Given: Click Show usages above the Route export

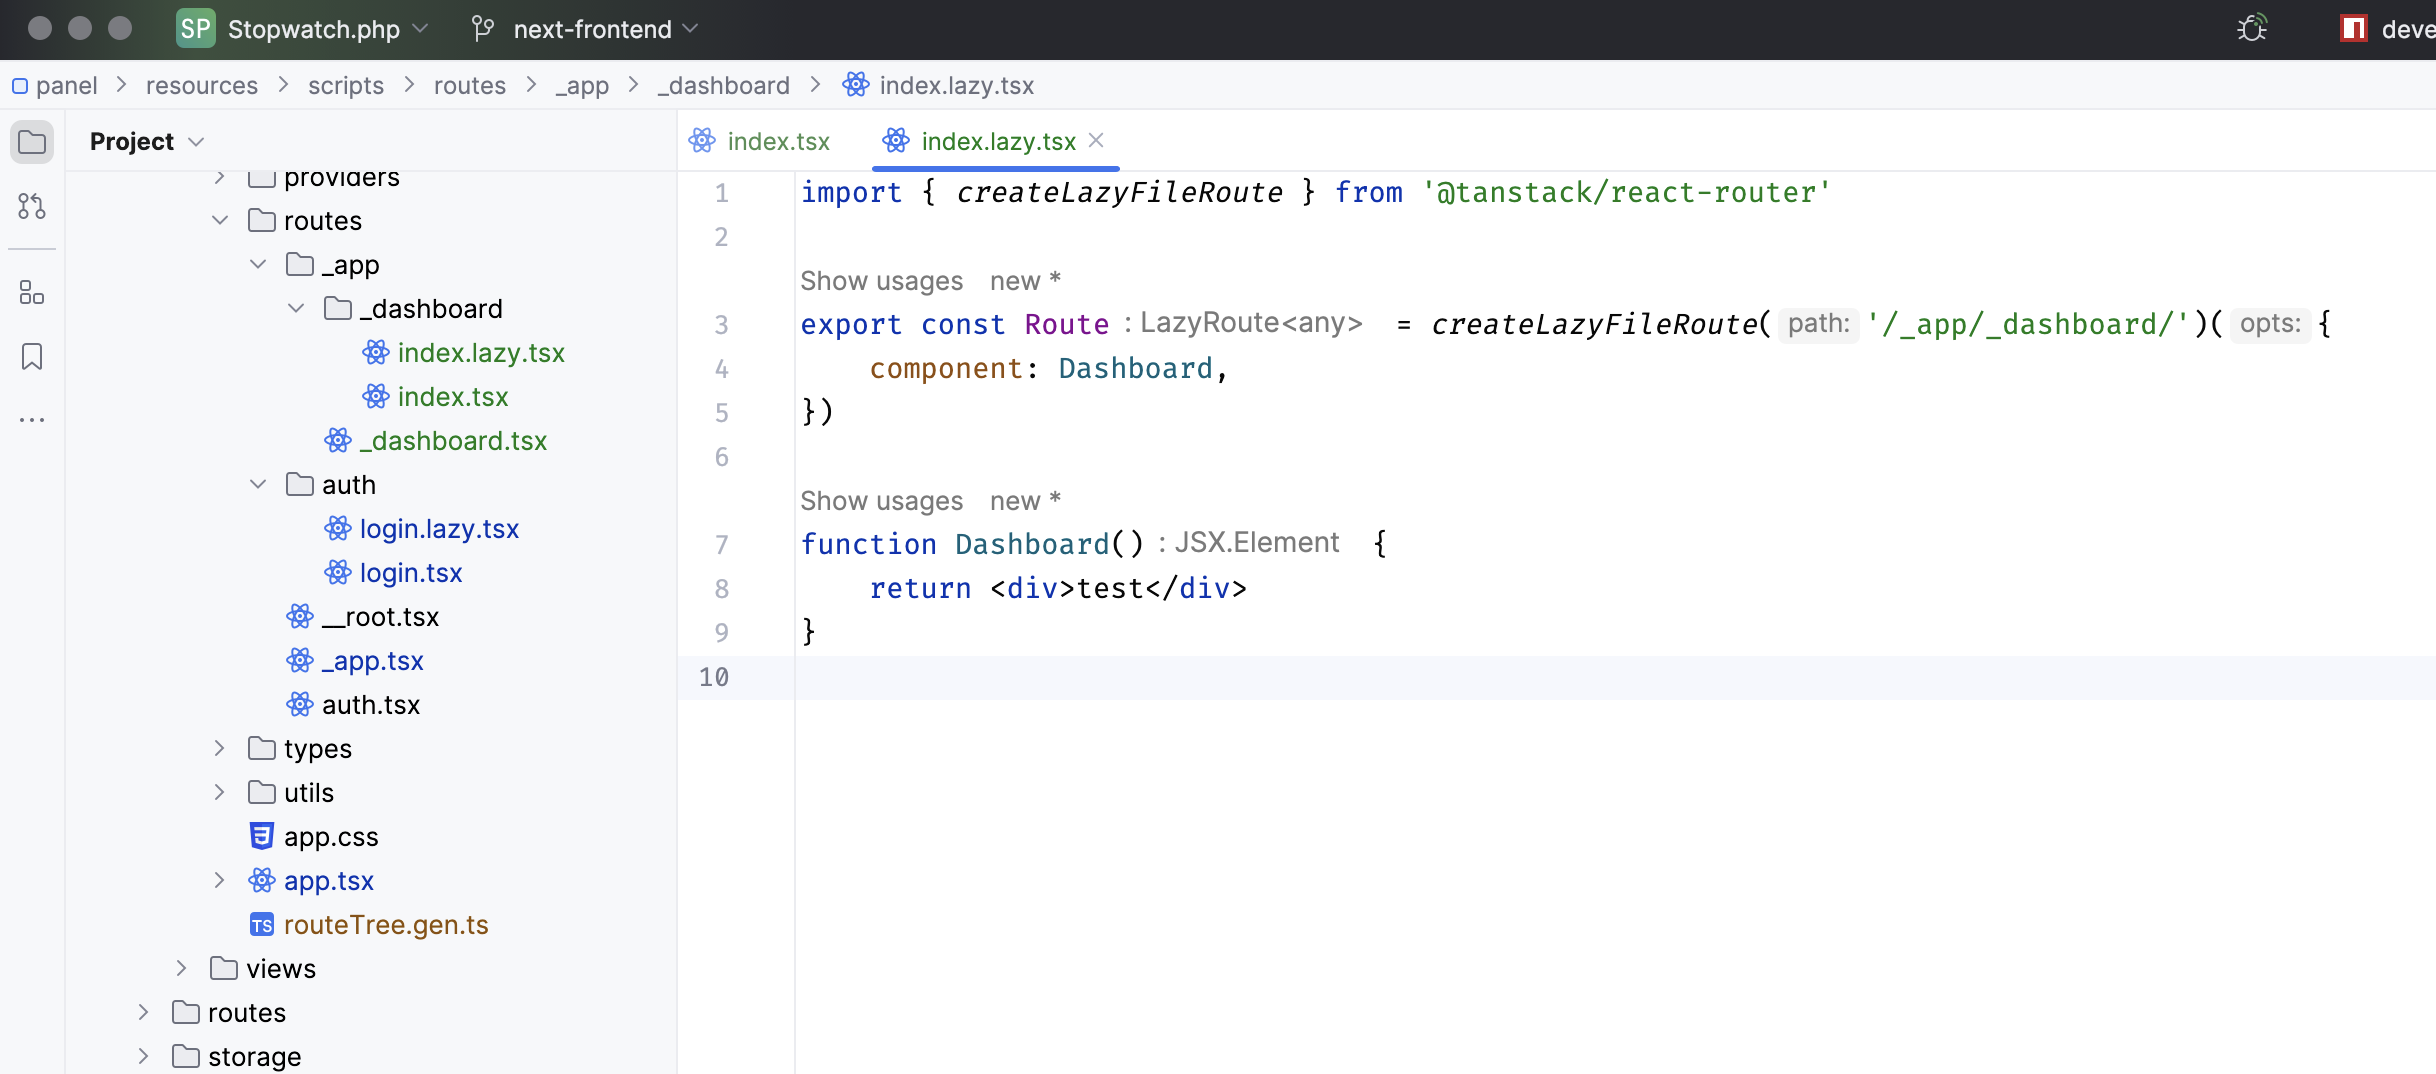Looking at the screenshot, I should click(882, 281).
